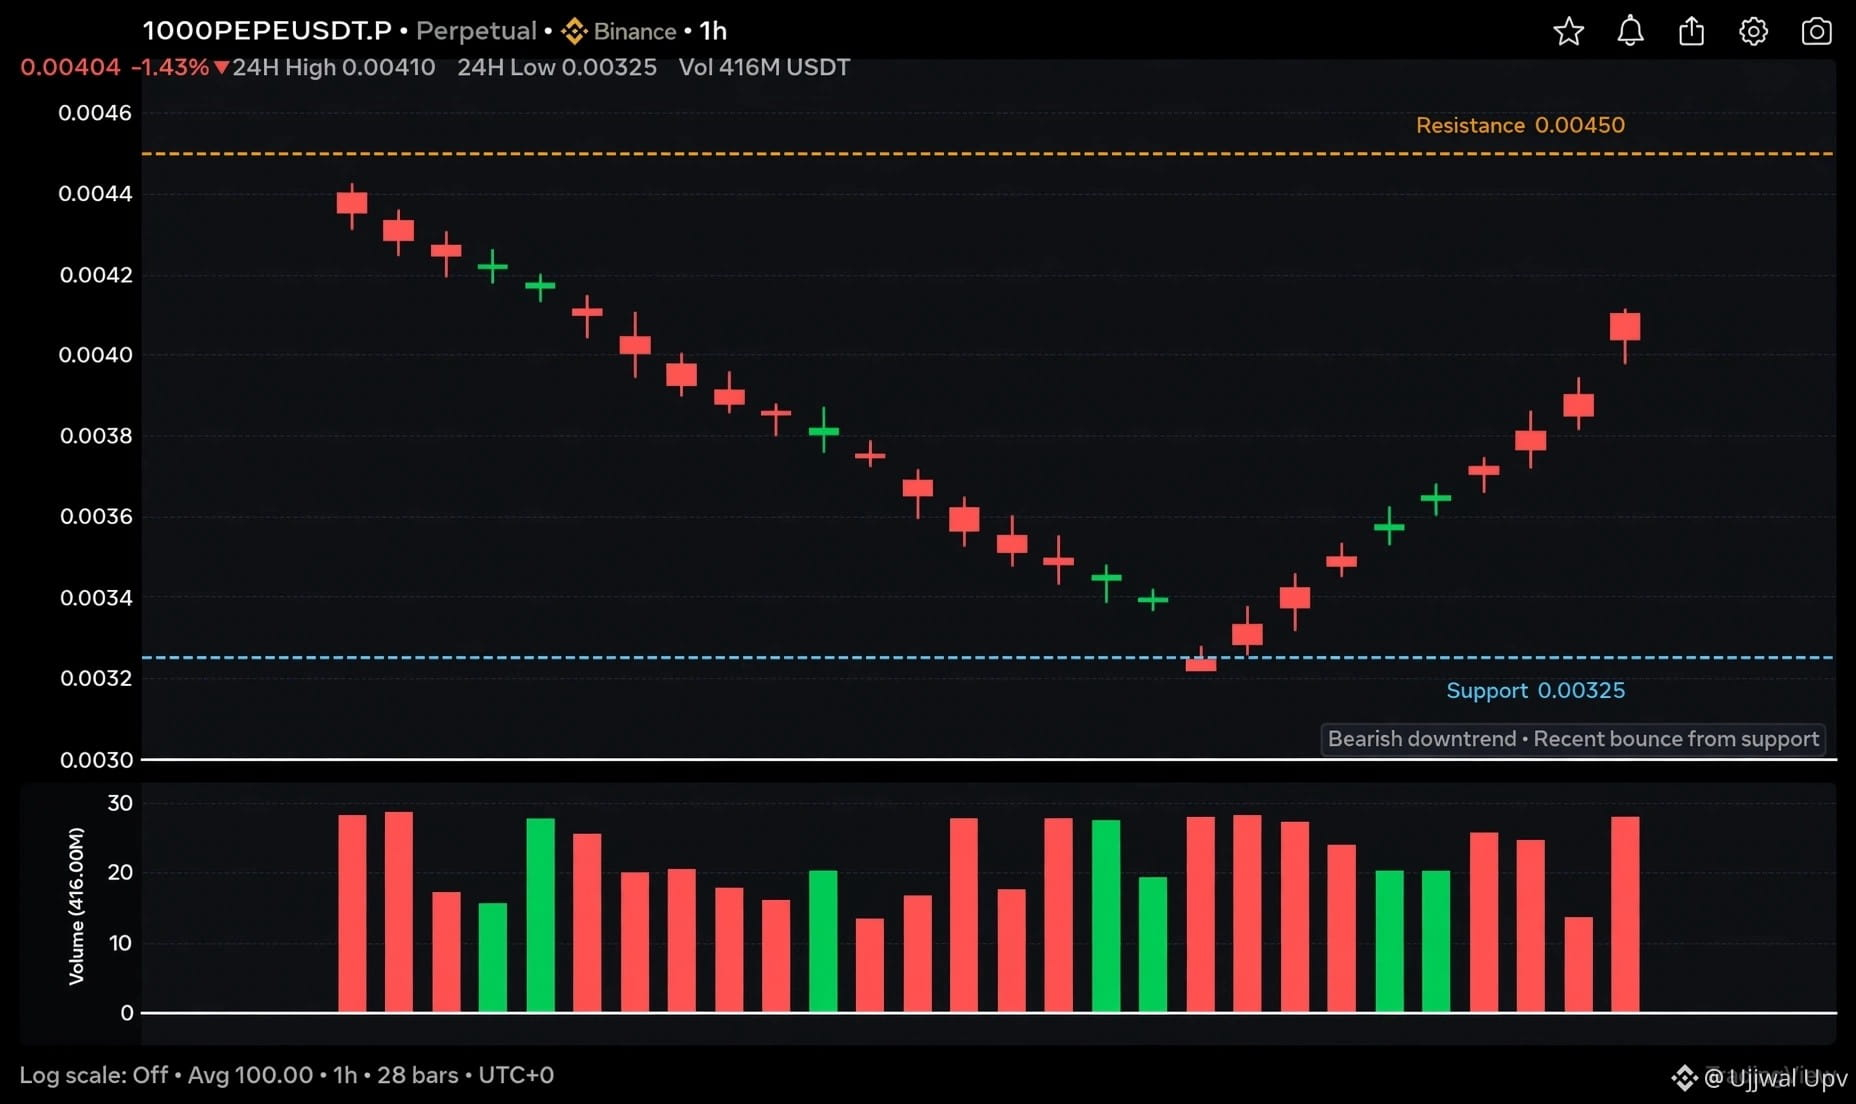Open chart settings gear icon
Screen dimensions: 1856x1104
pyautogui.click(x=1753, y=32)
